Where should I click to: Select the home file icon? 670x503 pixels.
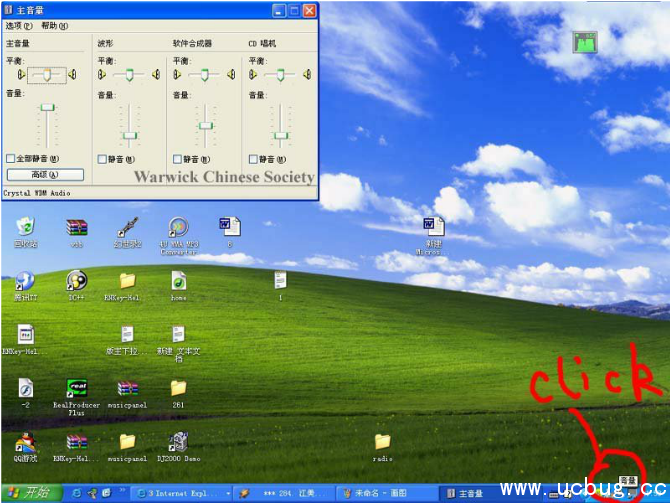pos(179,286)
